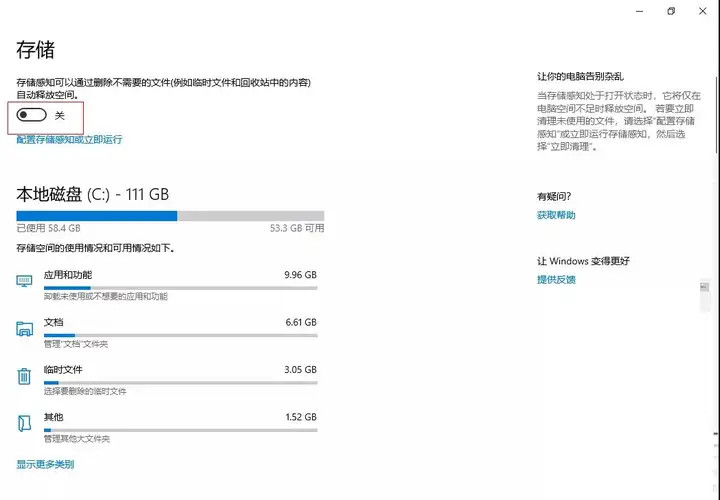Toggle the Storage Sense switch on
Image resolution: width=720 pixels, height=500 pixels.
tap(31, 115)
